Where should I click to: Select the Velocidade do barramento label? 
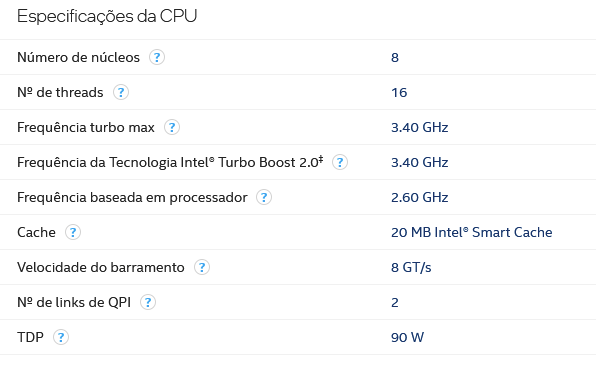(101, 267)
